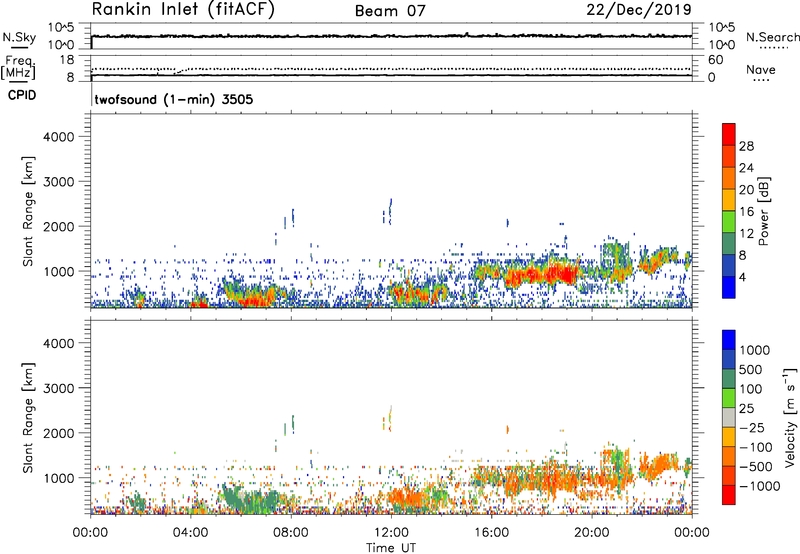Click the CPID label

(22, 95)
